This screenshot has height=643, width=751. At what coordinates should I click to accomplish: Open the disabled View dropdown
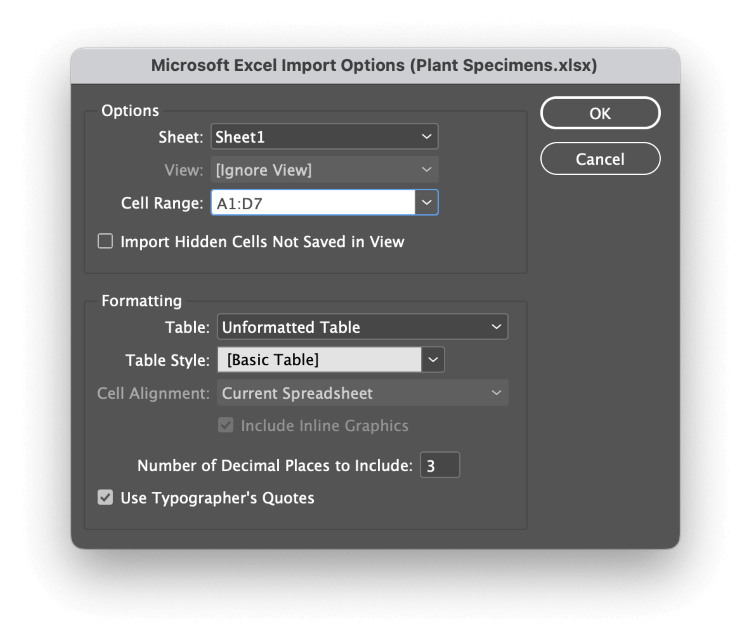point(324,169)
